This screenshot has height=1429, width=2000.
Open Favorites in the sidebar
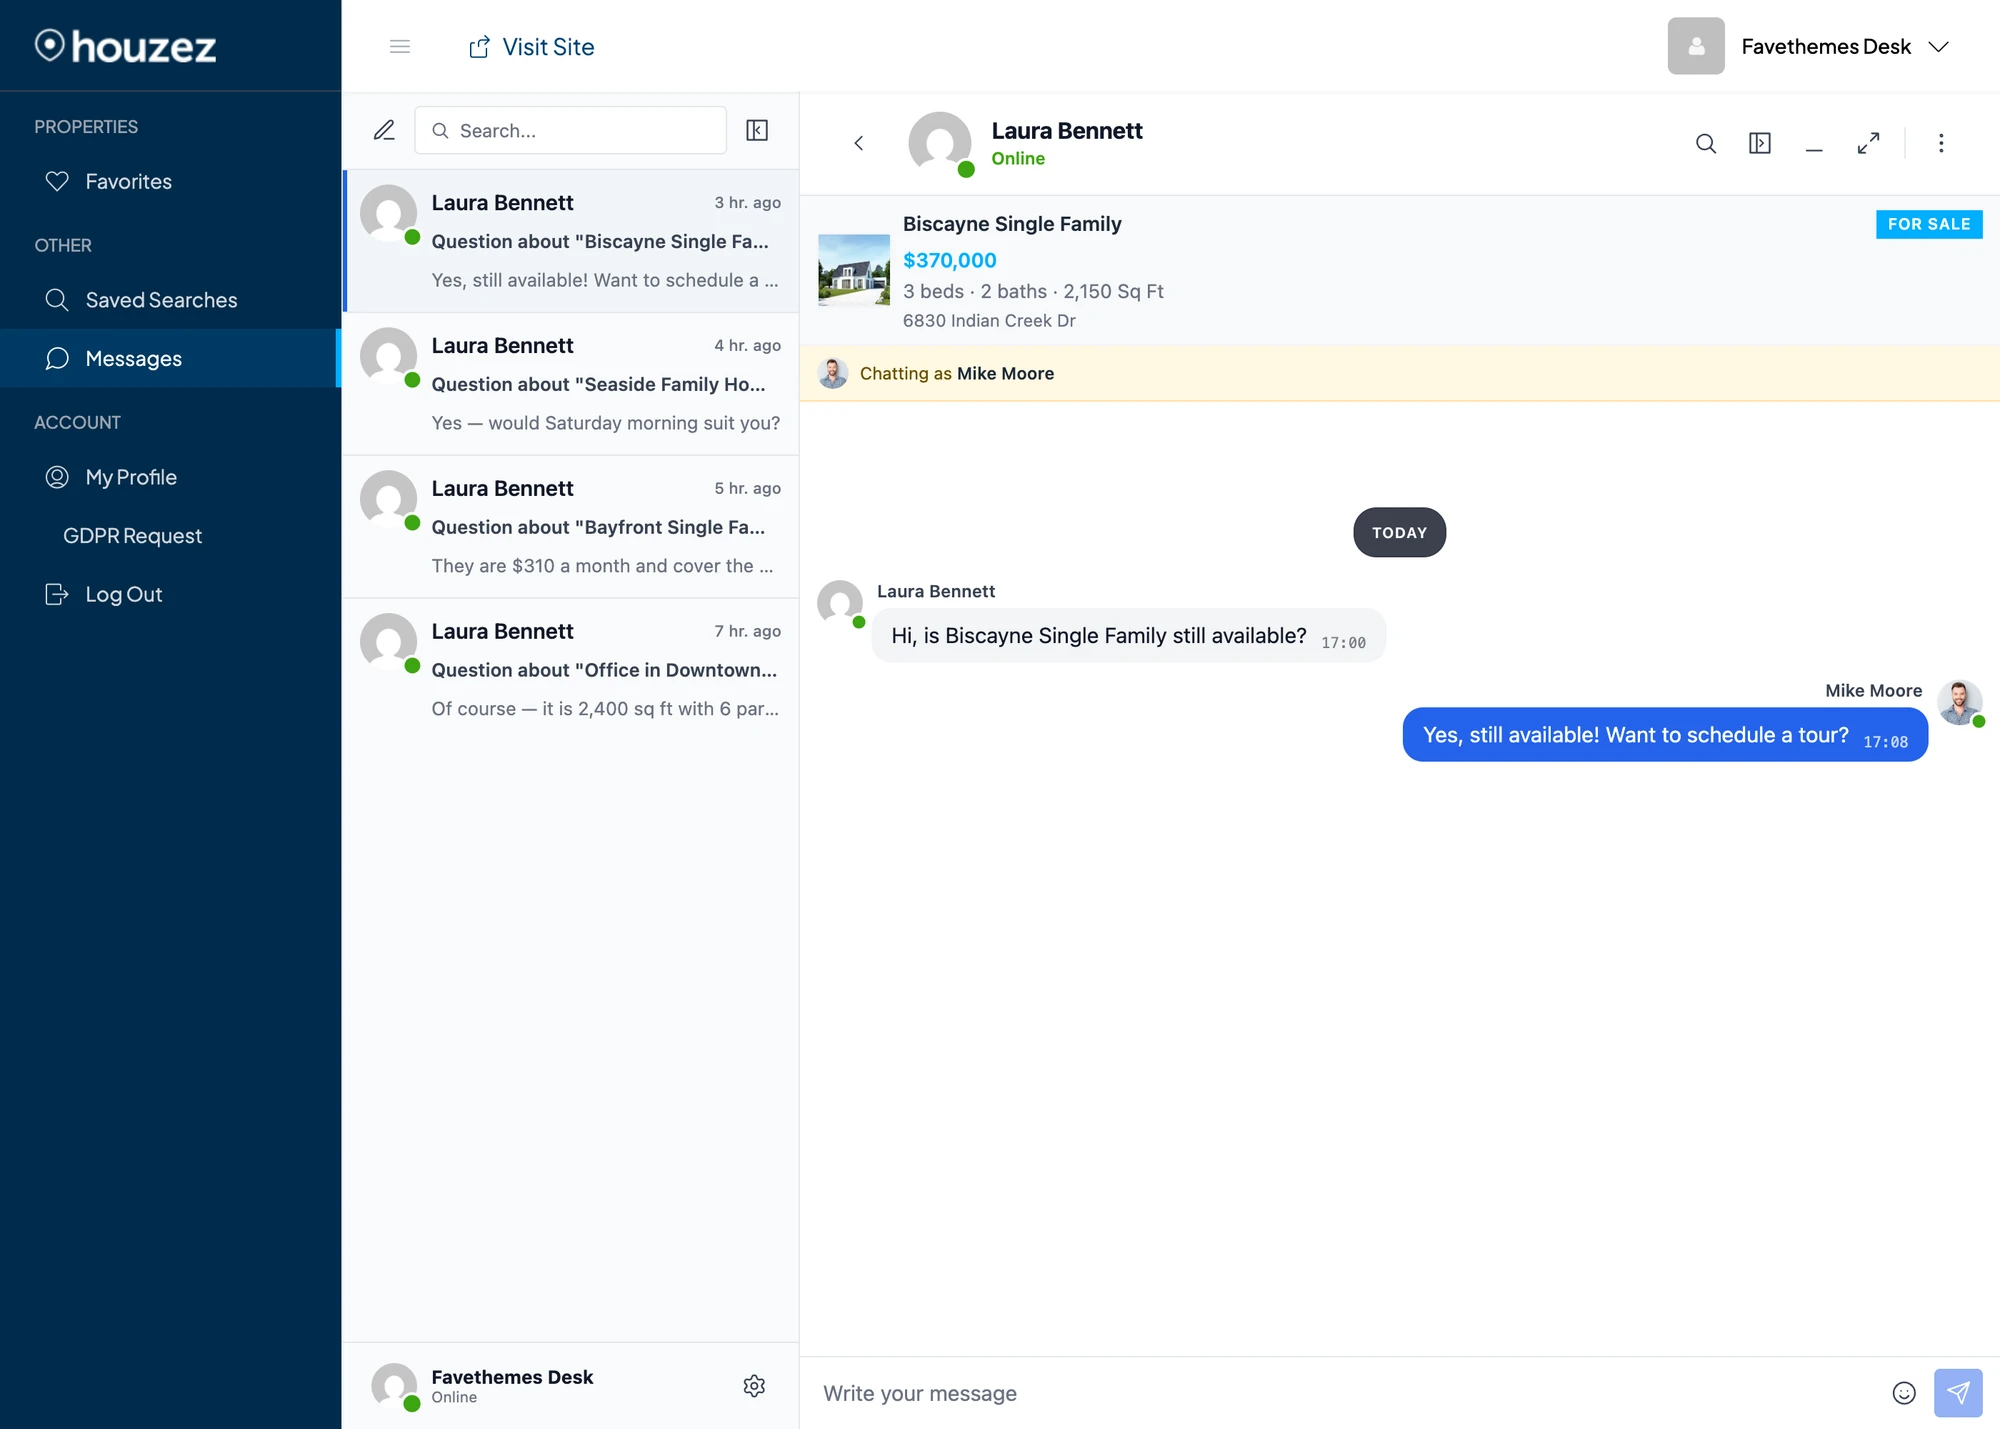click(170, 181)
